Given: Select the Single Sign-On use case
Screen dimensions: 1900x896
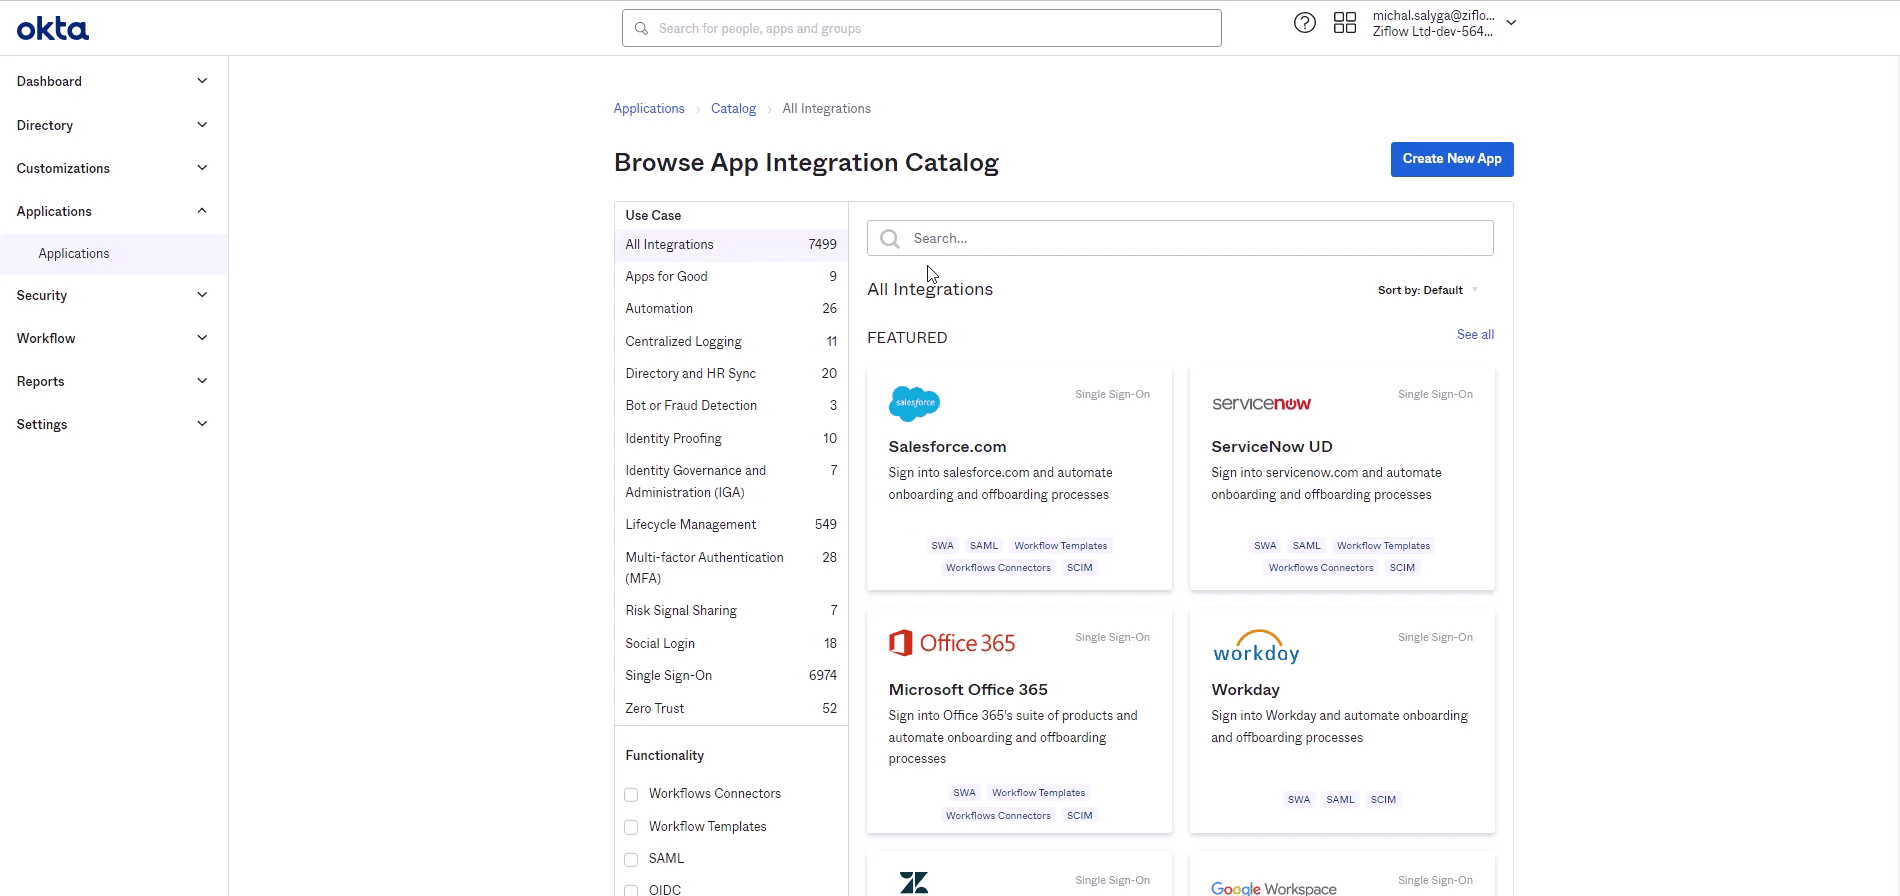Looking at the screenshot, I should pyautogui.click(x=669, y=676).
